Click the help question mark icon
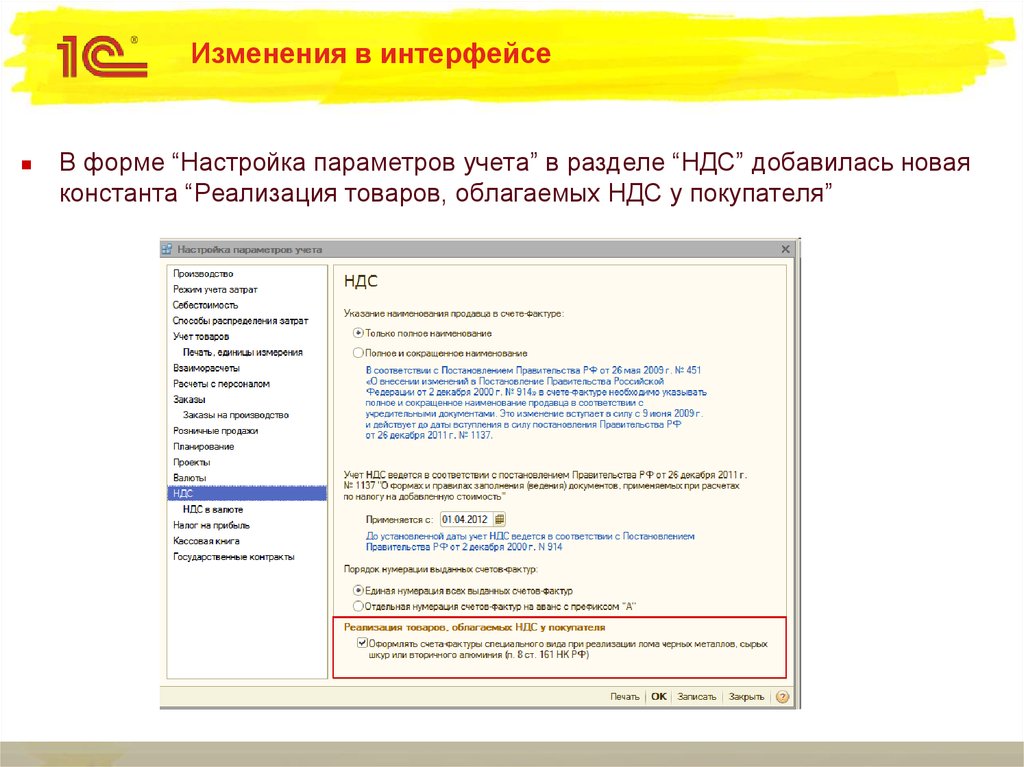 click(782, 696)
